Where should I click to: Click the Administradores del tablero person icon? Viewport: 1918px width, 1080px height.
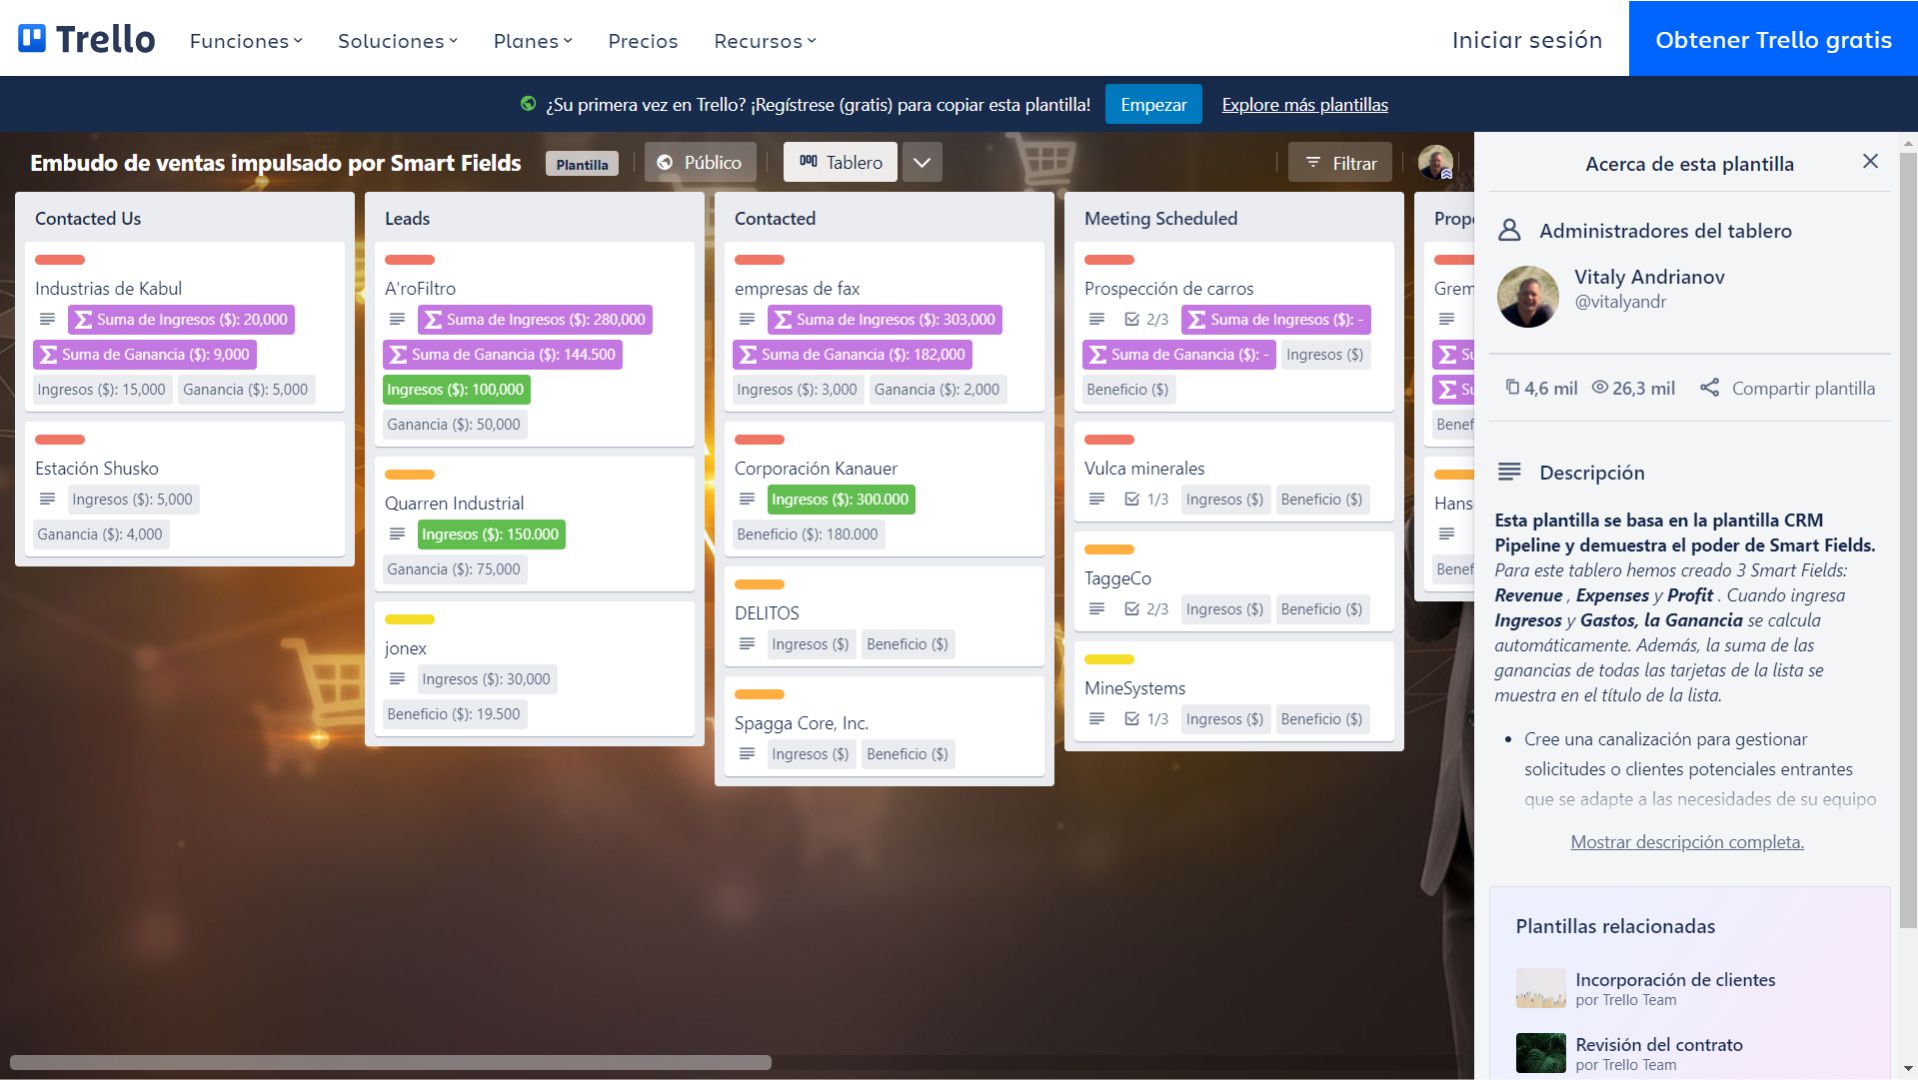pyautogui.click(x=1509, y=230)
